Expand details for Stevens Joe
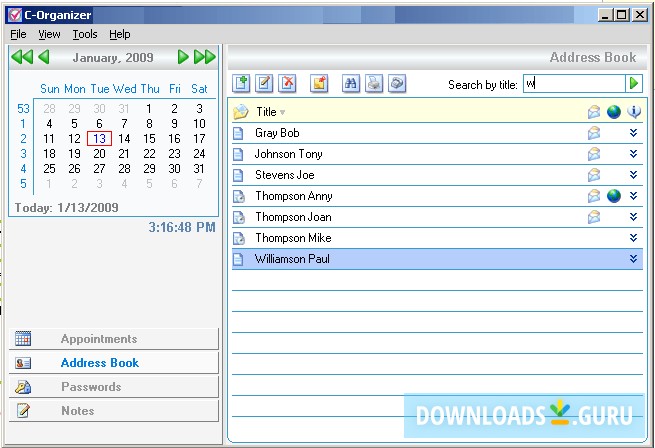 (x=633, y=175)
